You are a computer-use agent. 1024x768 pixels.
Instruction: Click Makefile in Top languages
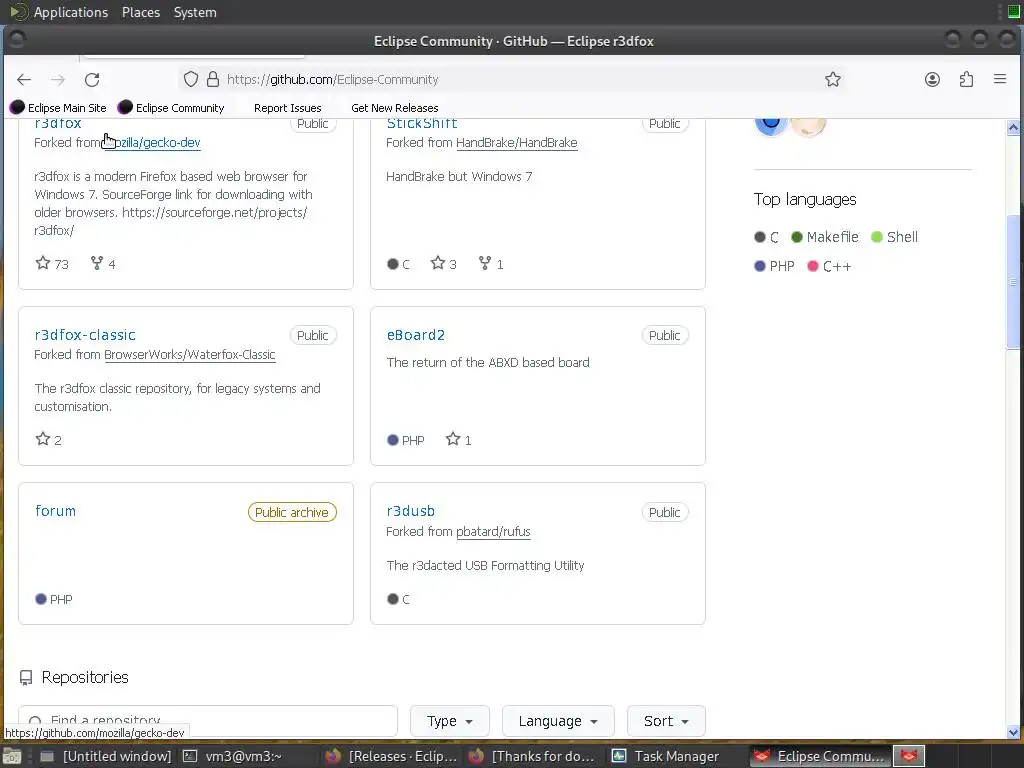tap(825, 237)
